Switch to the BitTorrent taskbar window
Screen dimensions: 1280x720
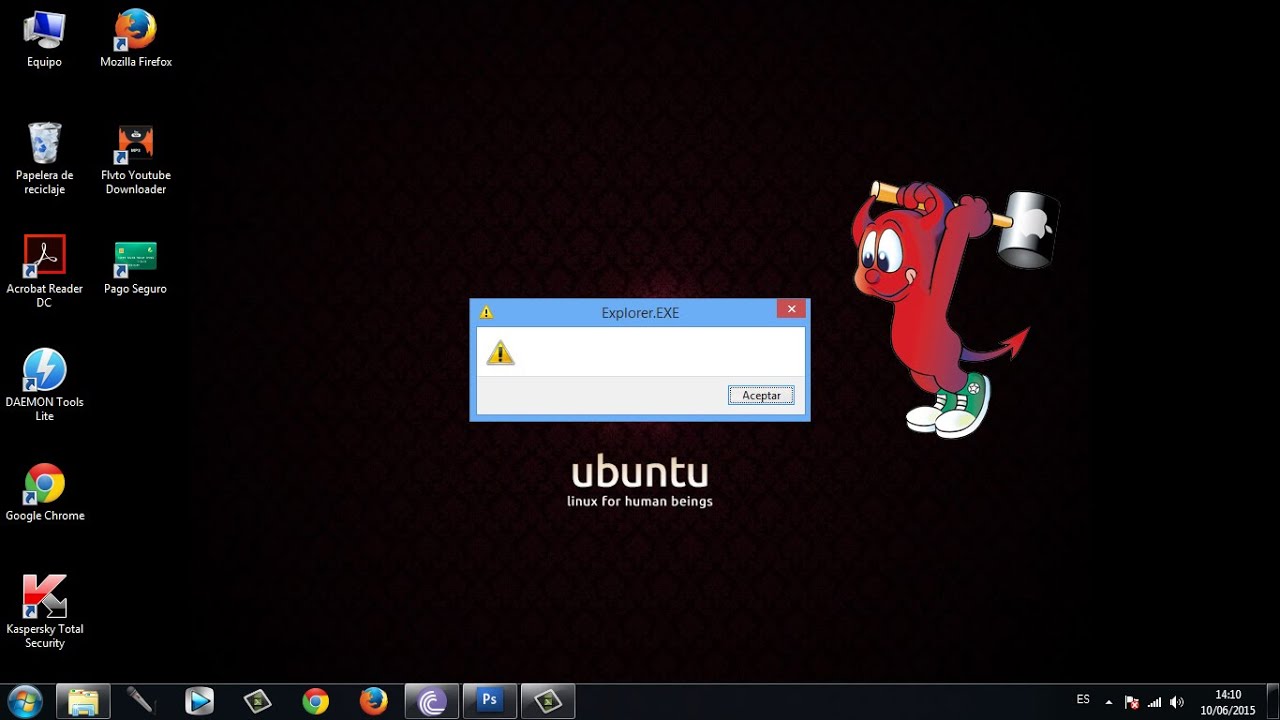[x=432, y=701]
